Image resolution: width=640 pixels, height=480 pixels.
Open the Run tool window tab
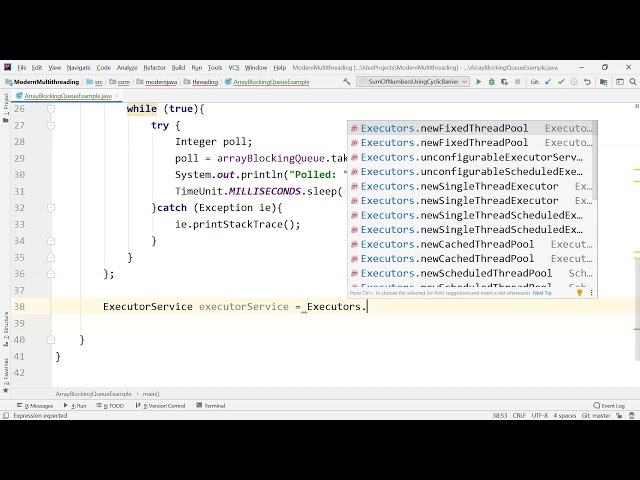pyautogui.click(x=75, y=406)
